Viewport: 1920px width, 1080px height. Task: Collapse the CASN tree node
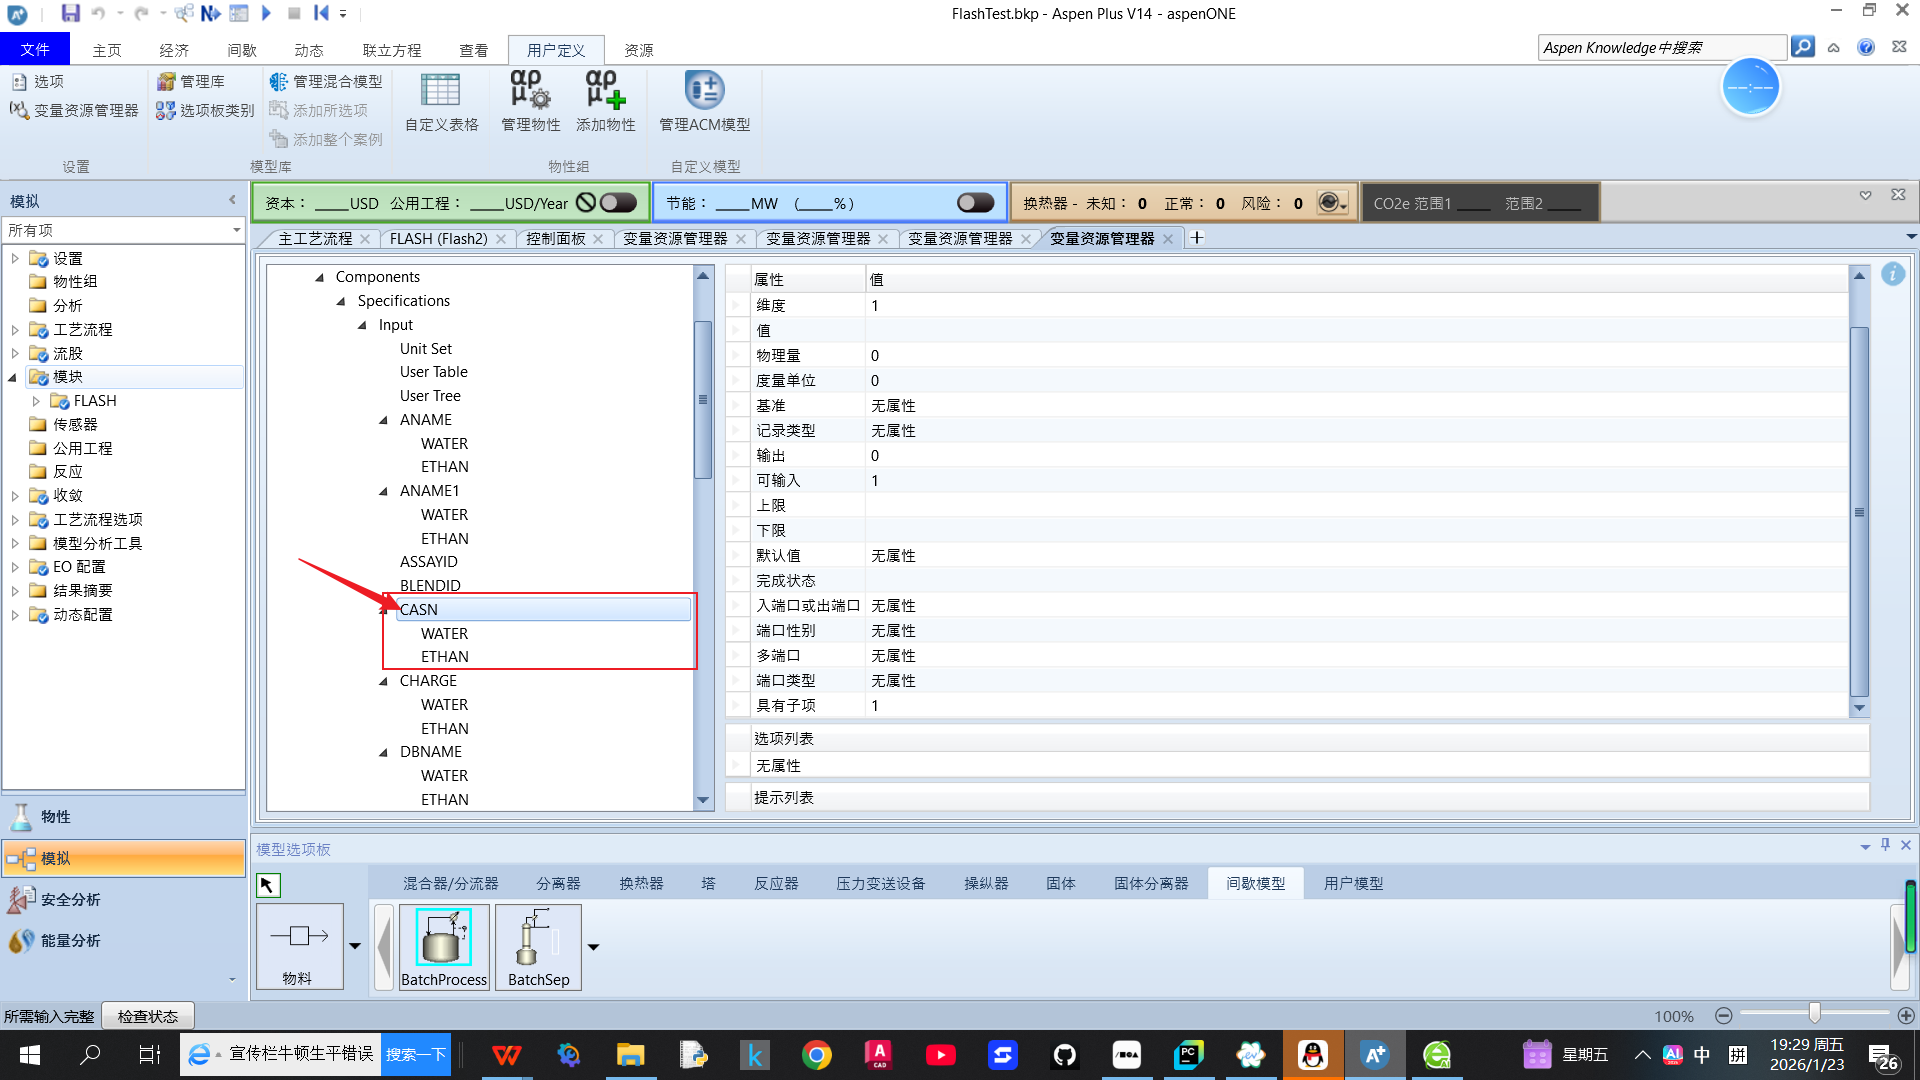coord(384,609)
